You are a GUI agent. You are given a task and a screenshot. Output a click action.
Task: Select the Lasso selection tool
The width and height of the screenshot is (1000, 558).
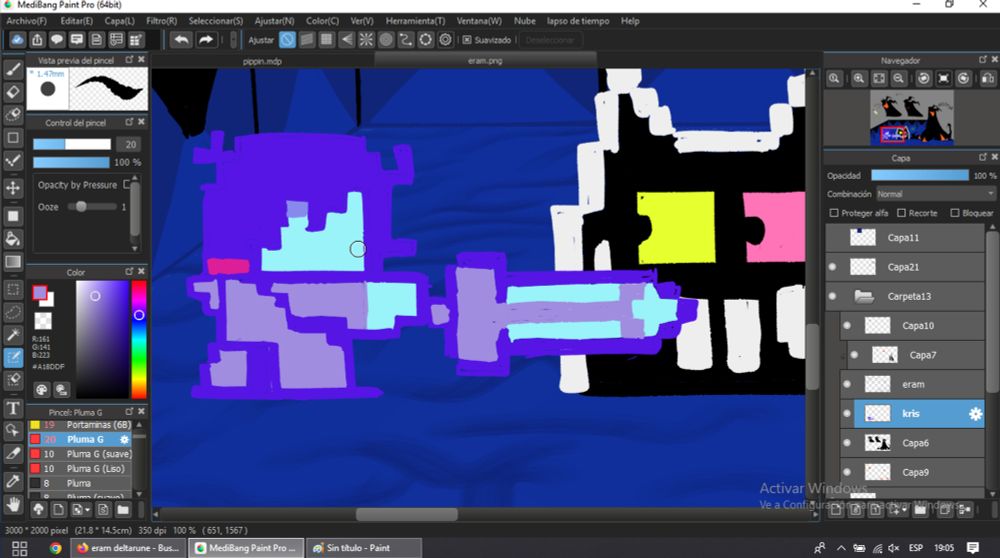[x=13, y=312]
